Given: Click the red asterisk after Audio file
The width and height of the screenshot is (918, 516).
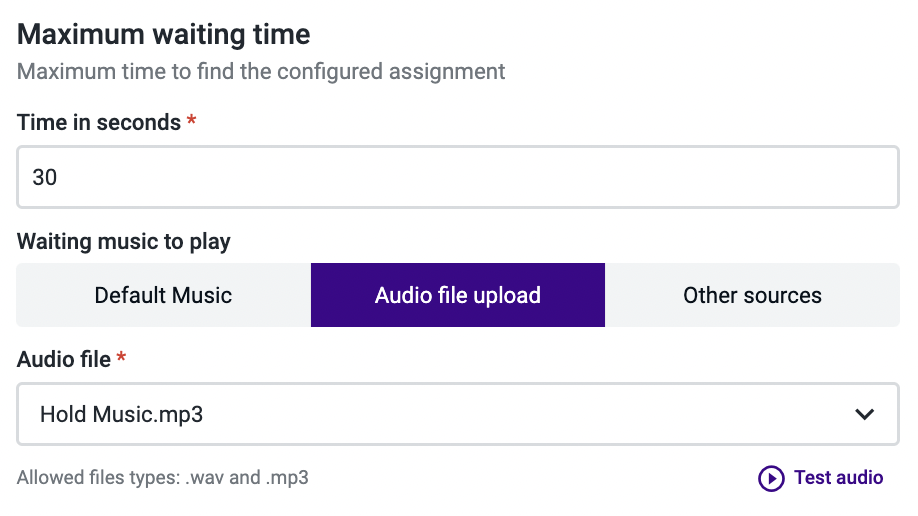Looking at the screenshot, I should pos(122,358).
